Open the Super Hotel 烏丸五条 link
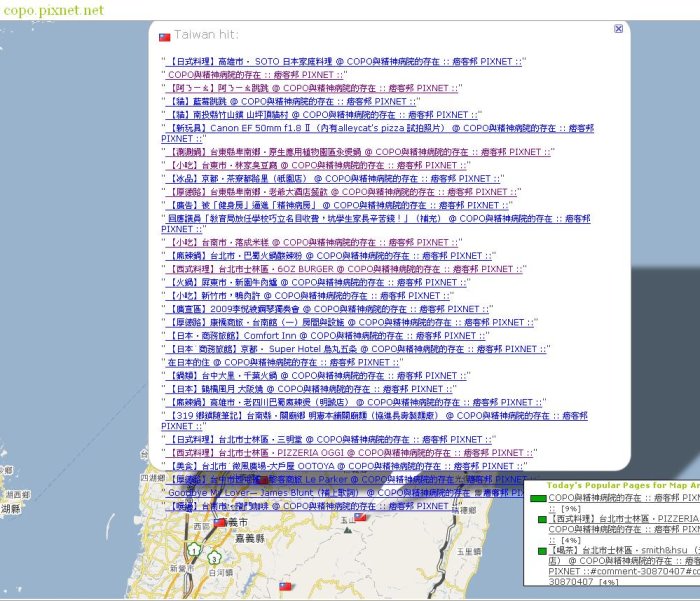The height and width of the screenshot is (601, 700). coord(356,349)
